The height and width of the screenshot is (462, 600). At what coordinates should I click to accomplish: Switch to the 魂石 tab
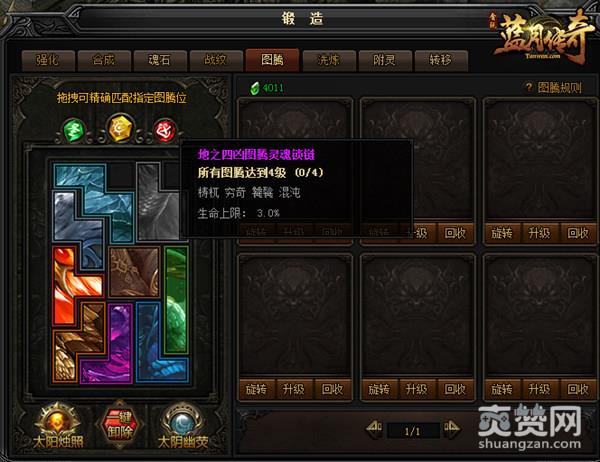[x=160, y=60]
